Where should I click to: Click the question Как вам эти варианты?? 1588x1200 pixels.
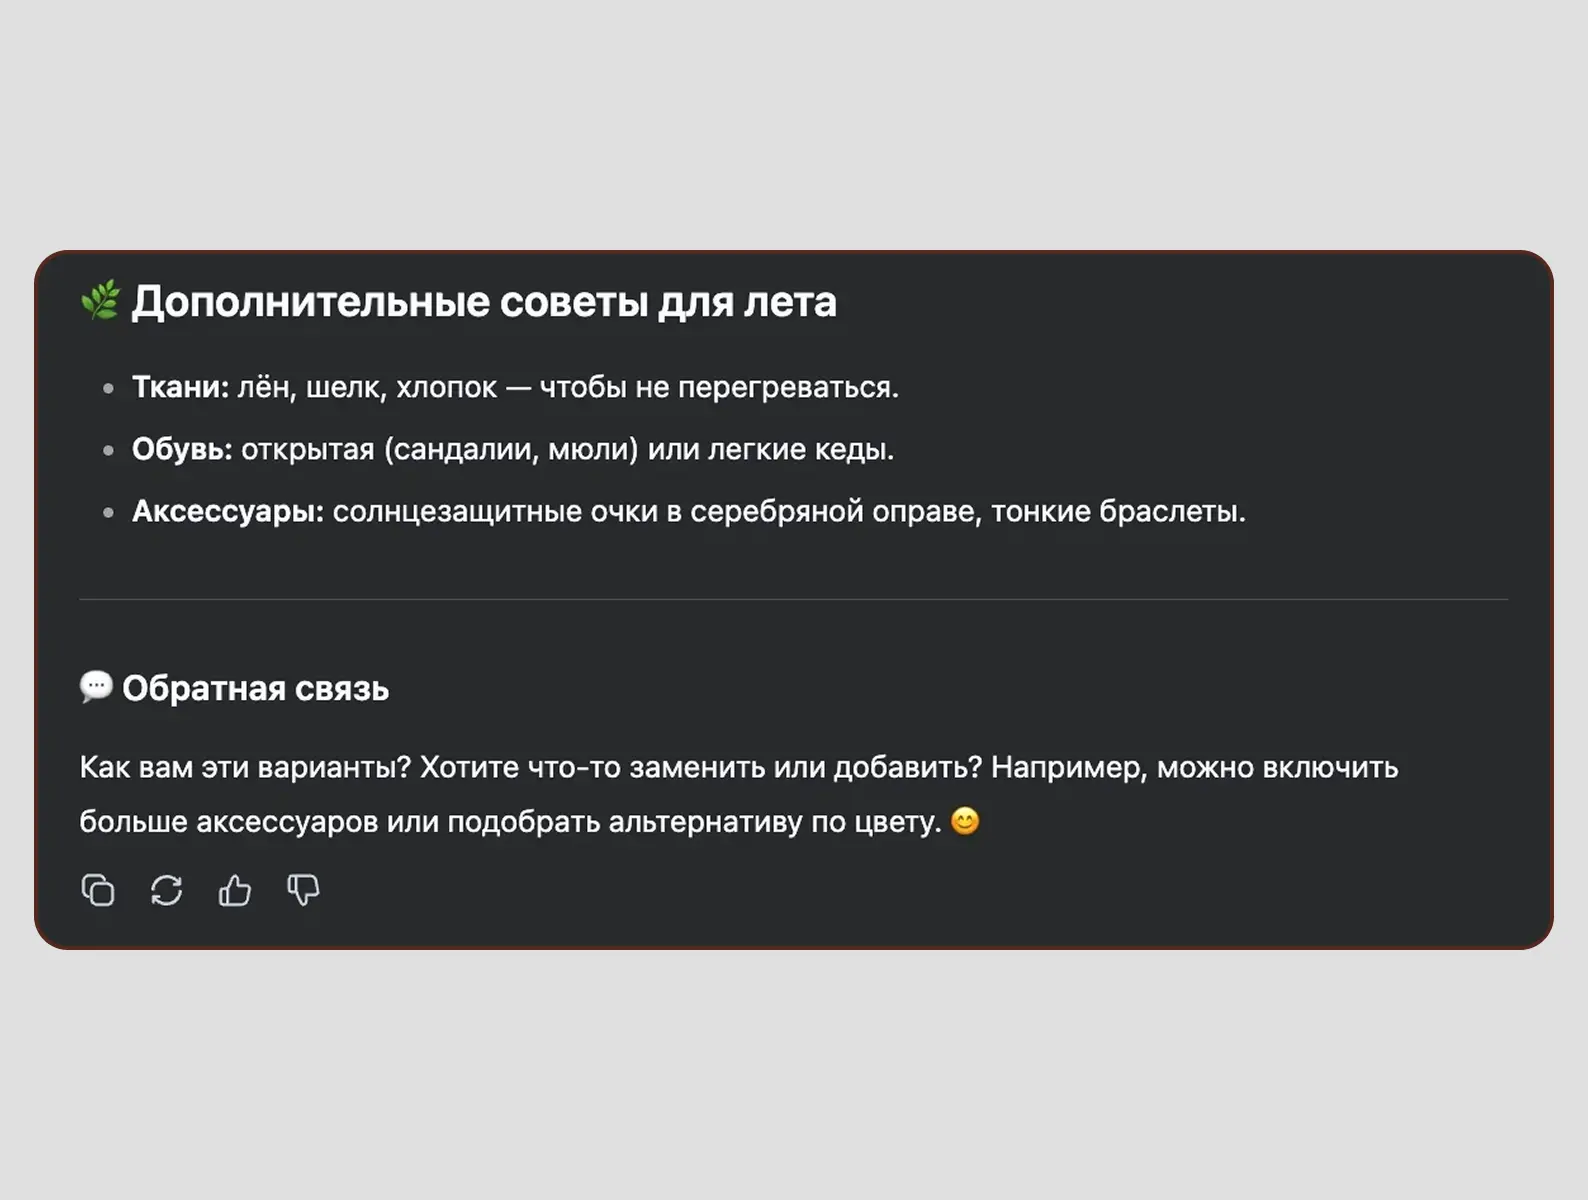245,767
